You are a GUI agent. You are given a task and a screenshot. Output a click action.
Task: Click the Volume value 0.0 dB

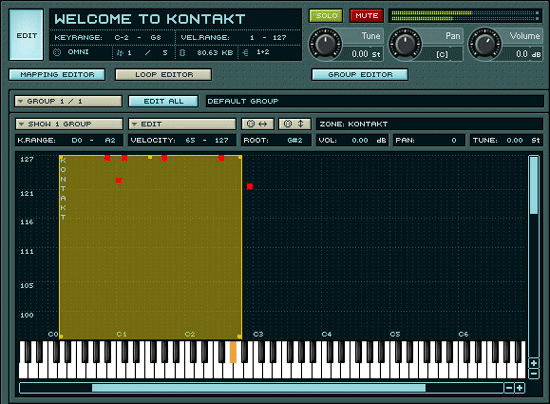[x=528, y=54]
